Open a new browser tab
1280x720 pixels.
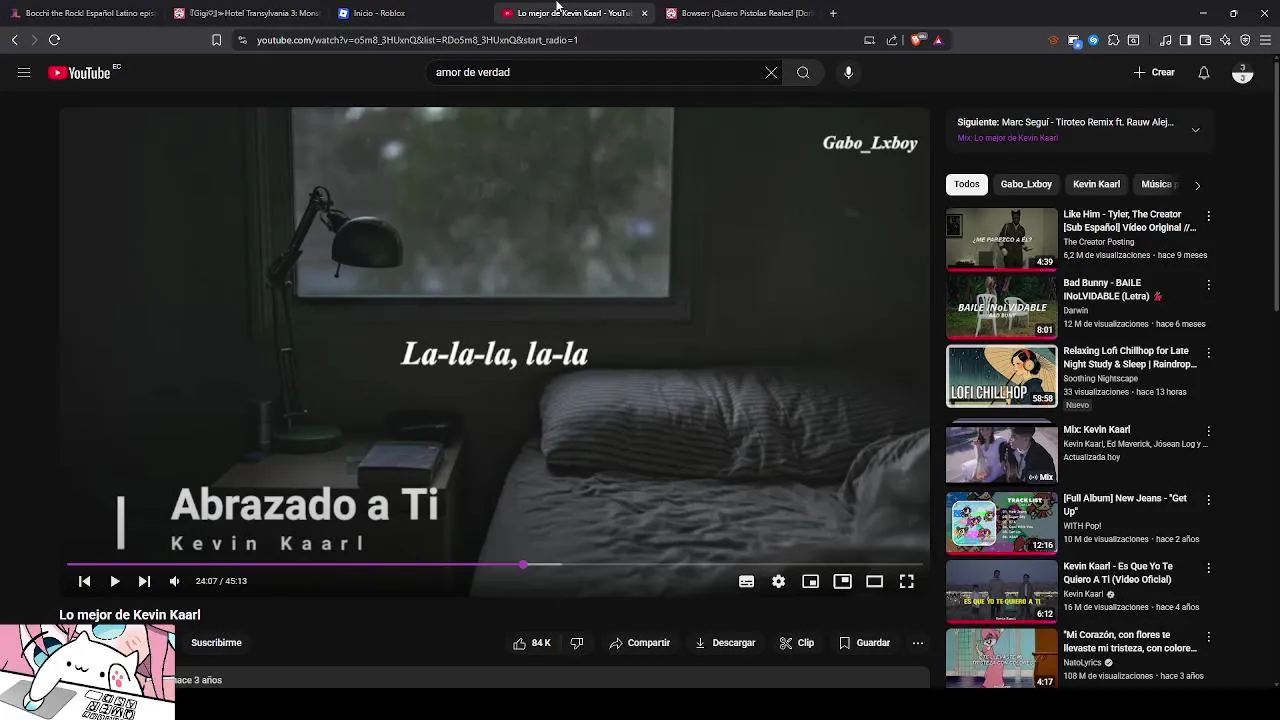tap(833, 13)
